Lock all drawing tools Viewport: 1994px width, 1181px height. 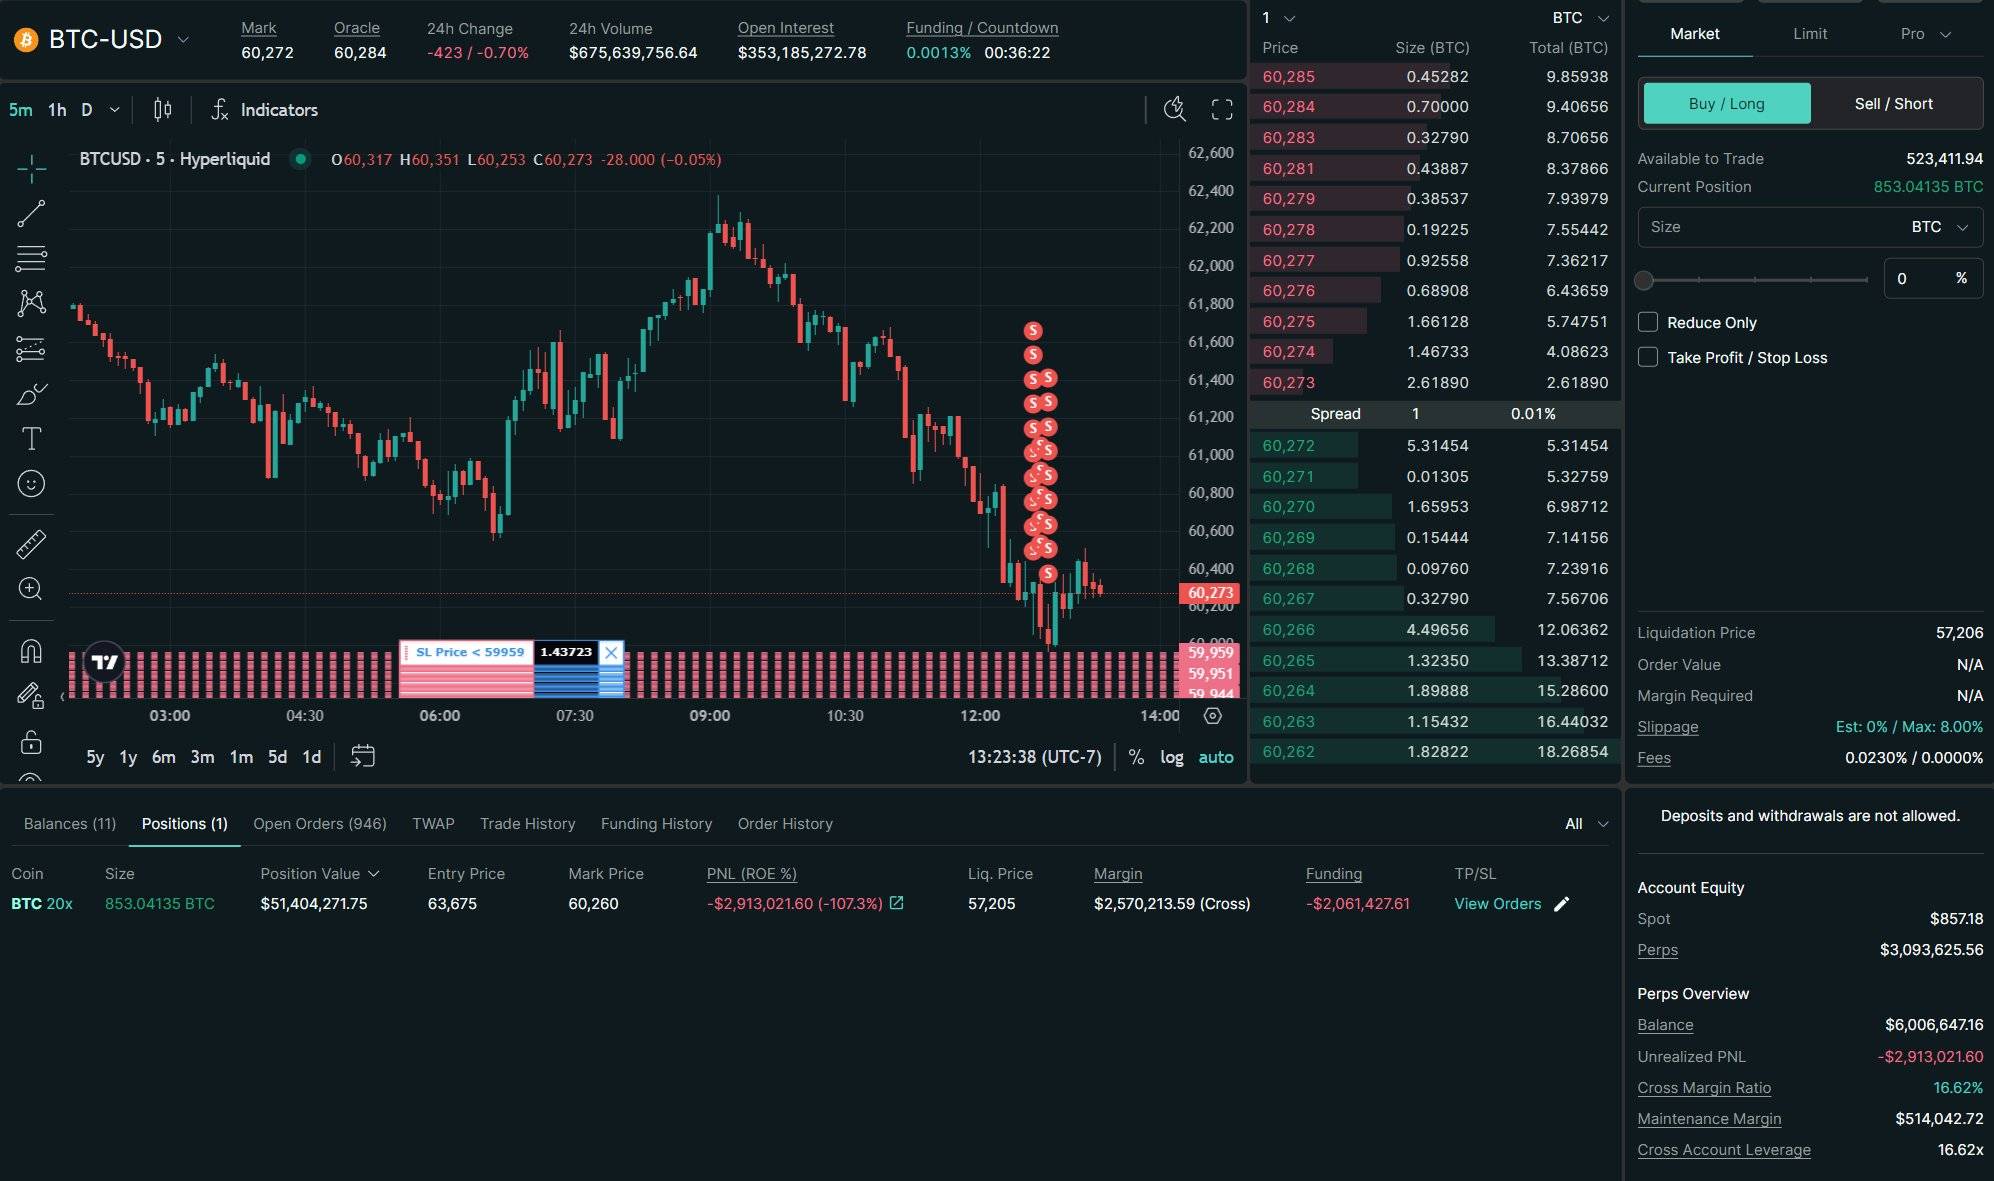[x=31, y=742]
